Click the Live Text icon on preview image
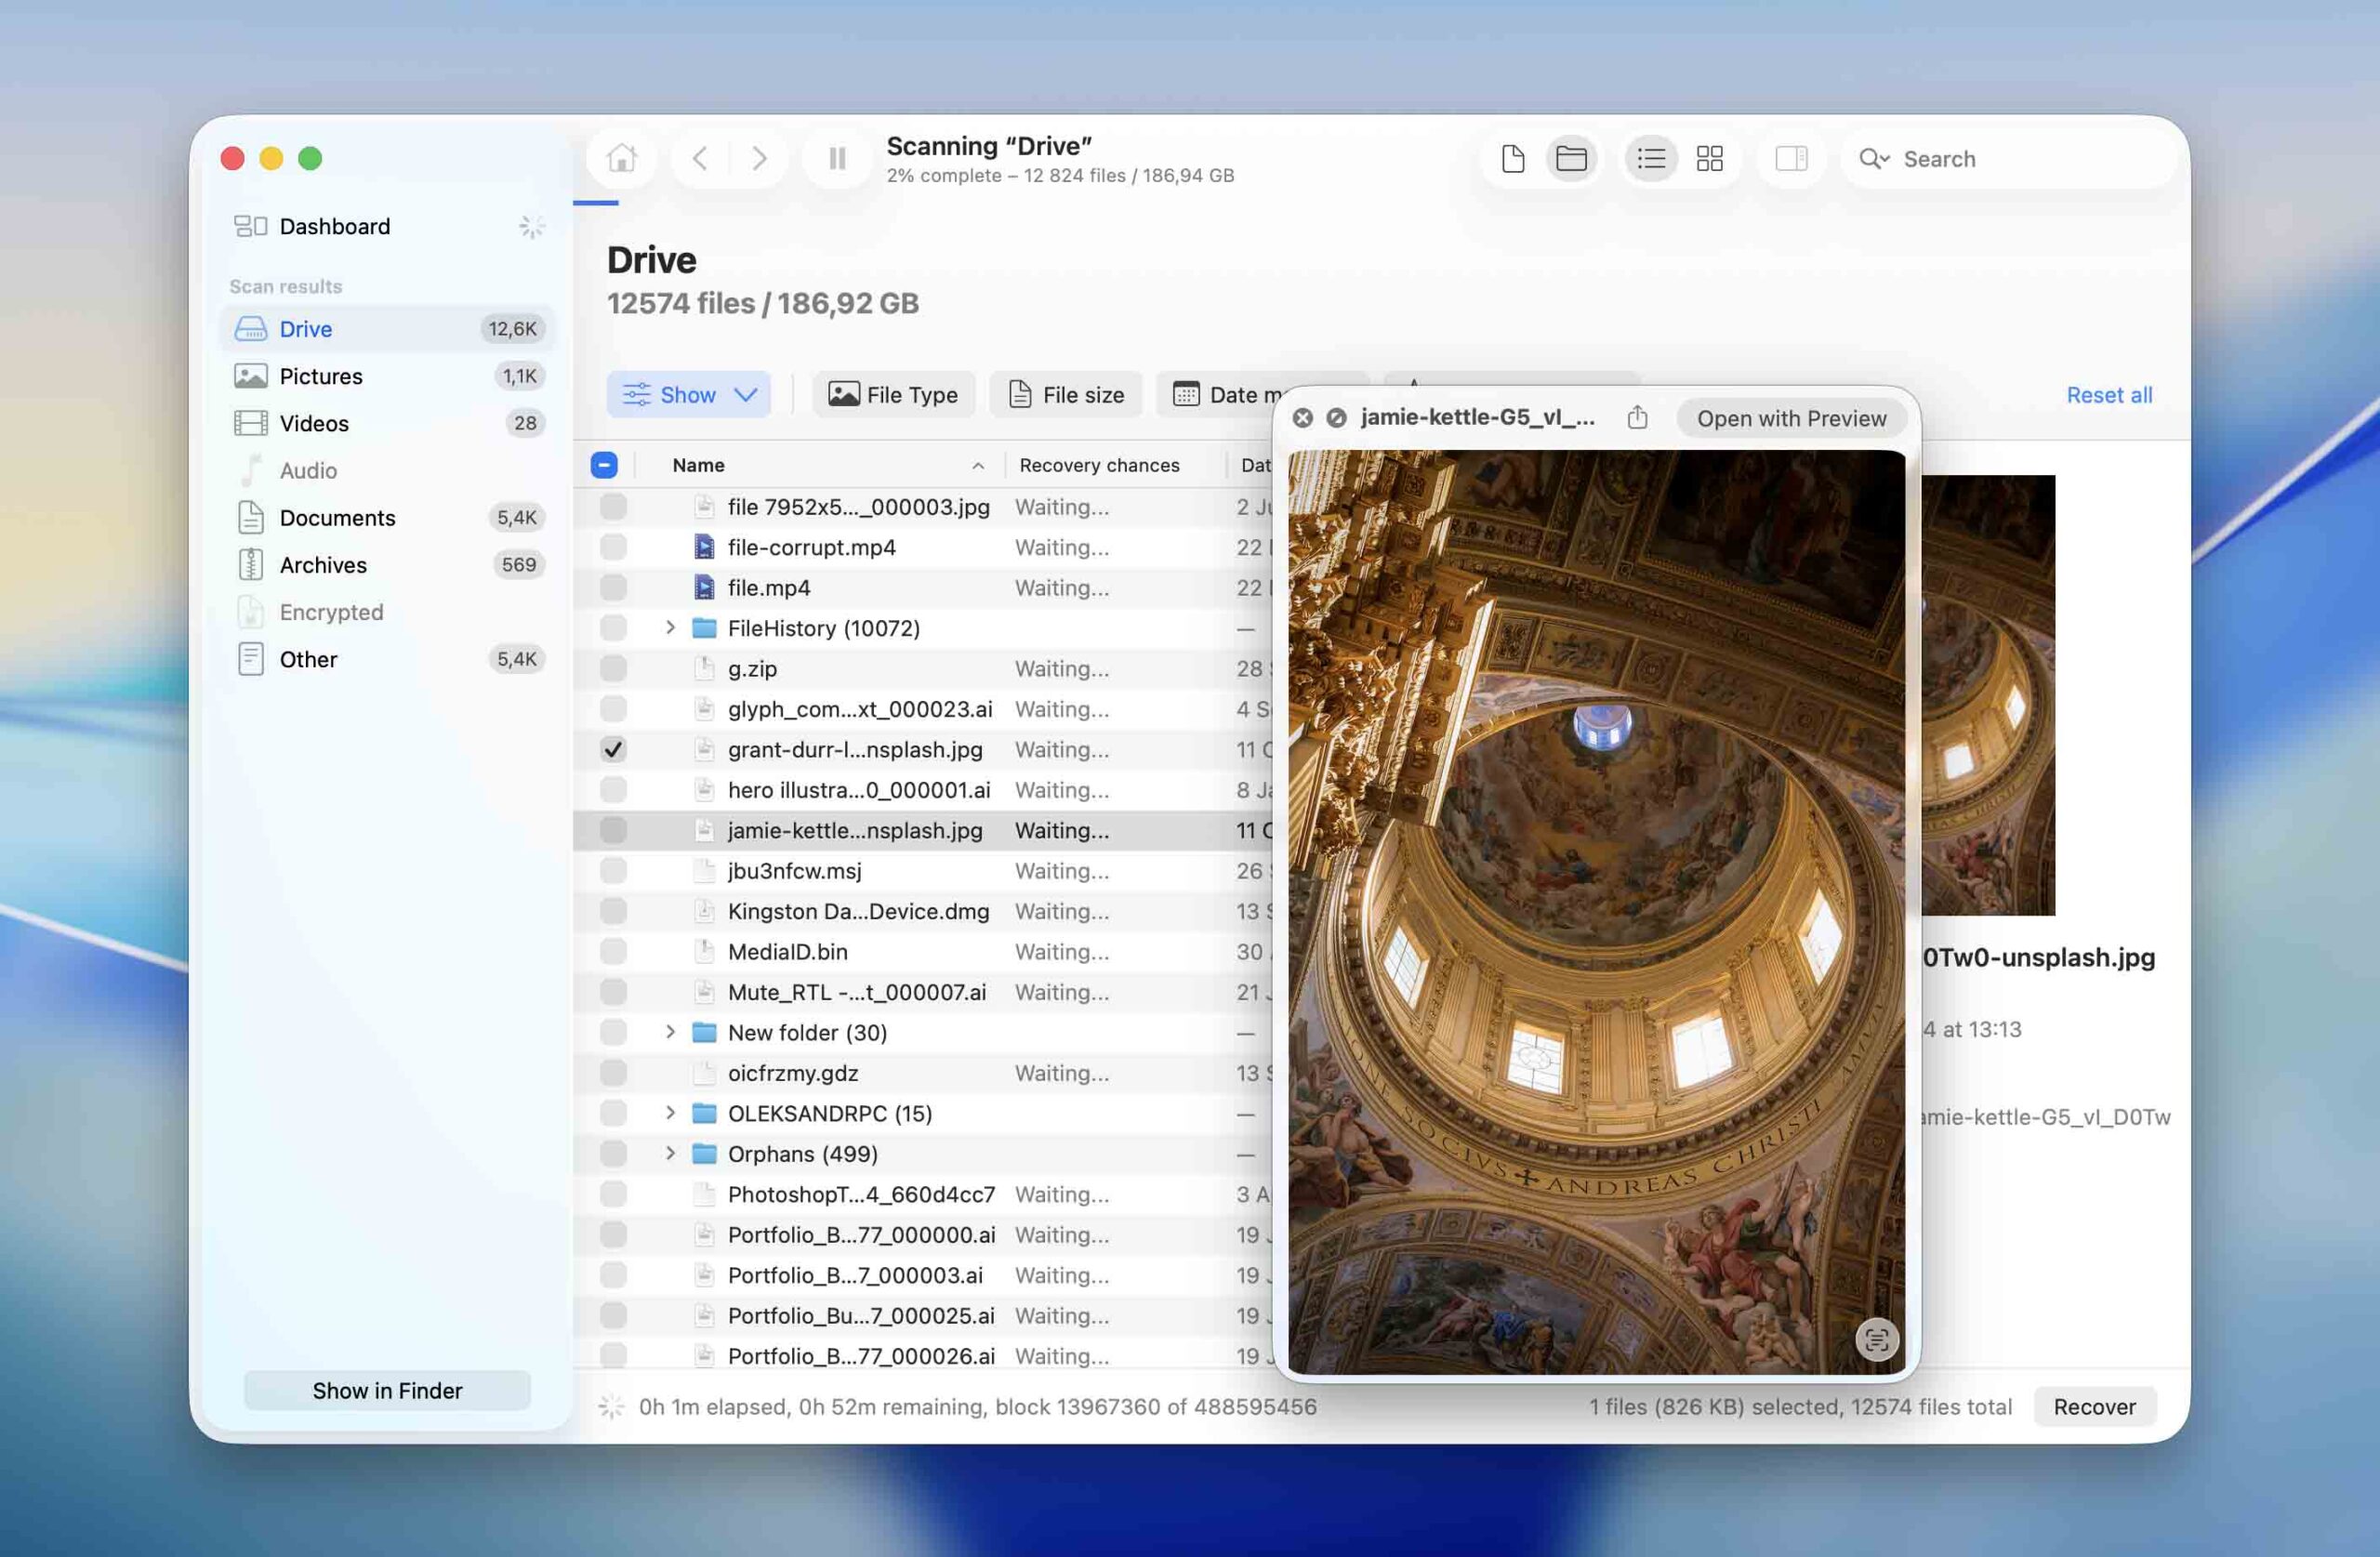The width and height of the screenshot is (2380, 1557). coord(1877,1339)
